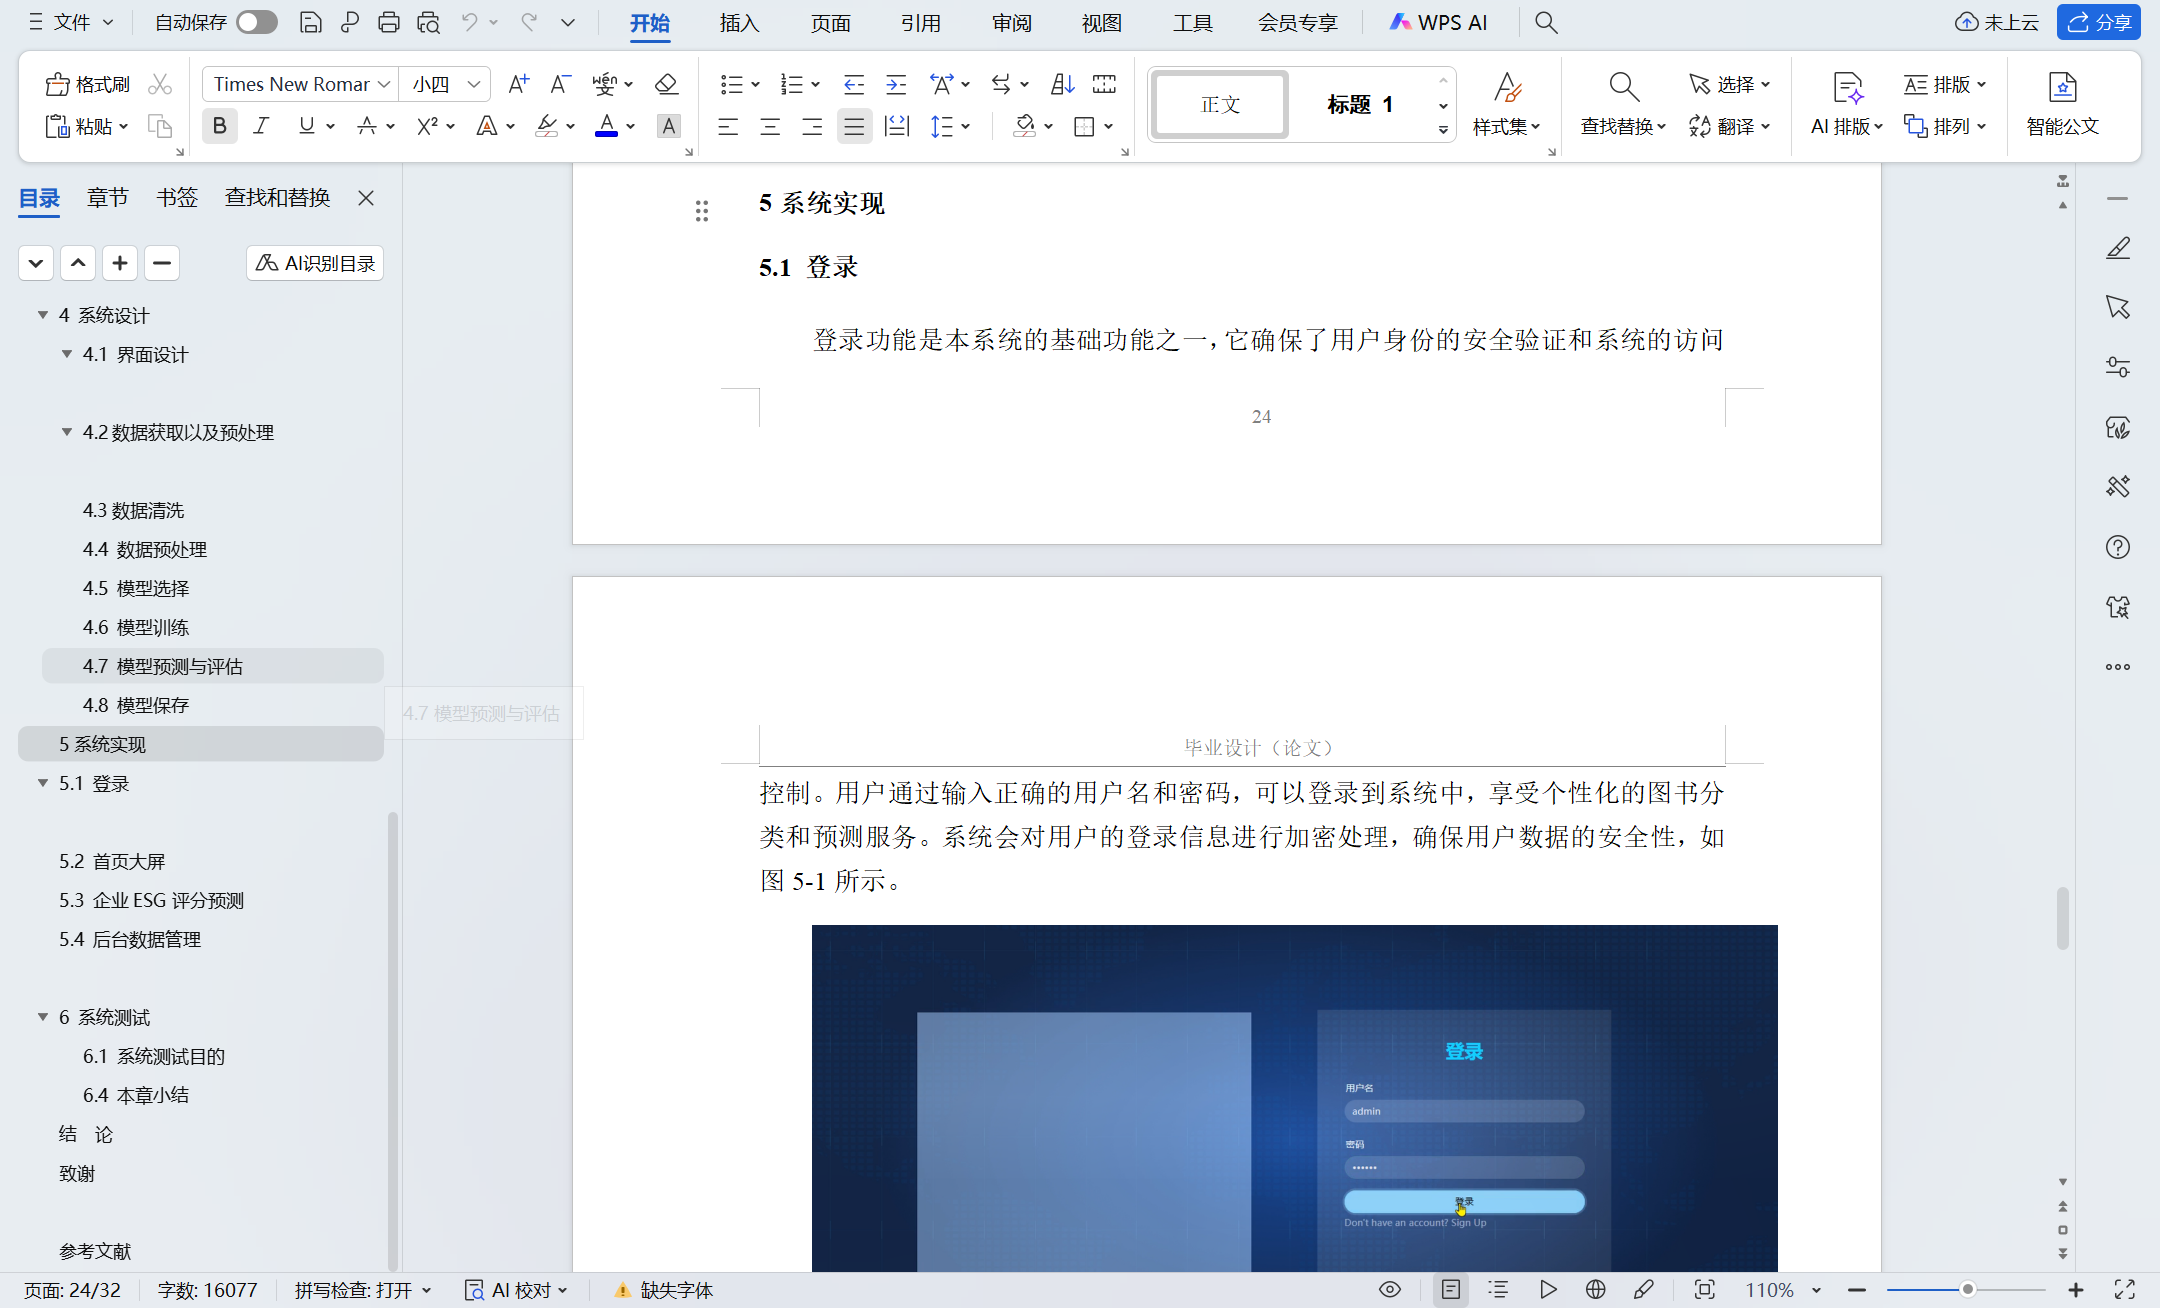
Task: Toggle the AutoSave (自动保存) switch
Action: 257,22
